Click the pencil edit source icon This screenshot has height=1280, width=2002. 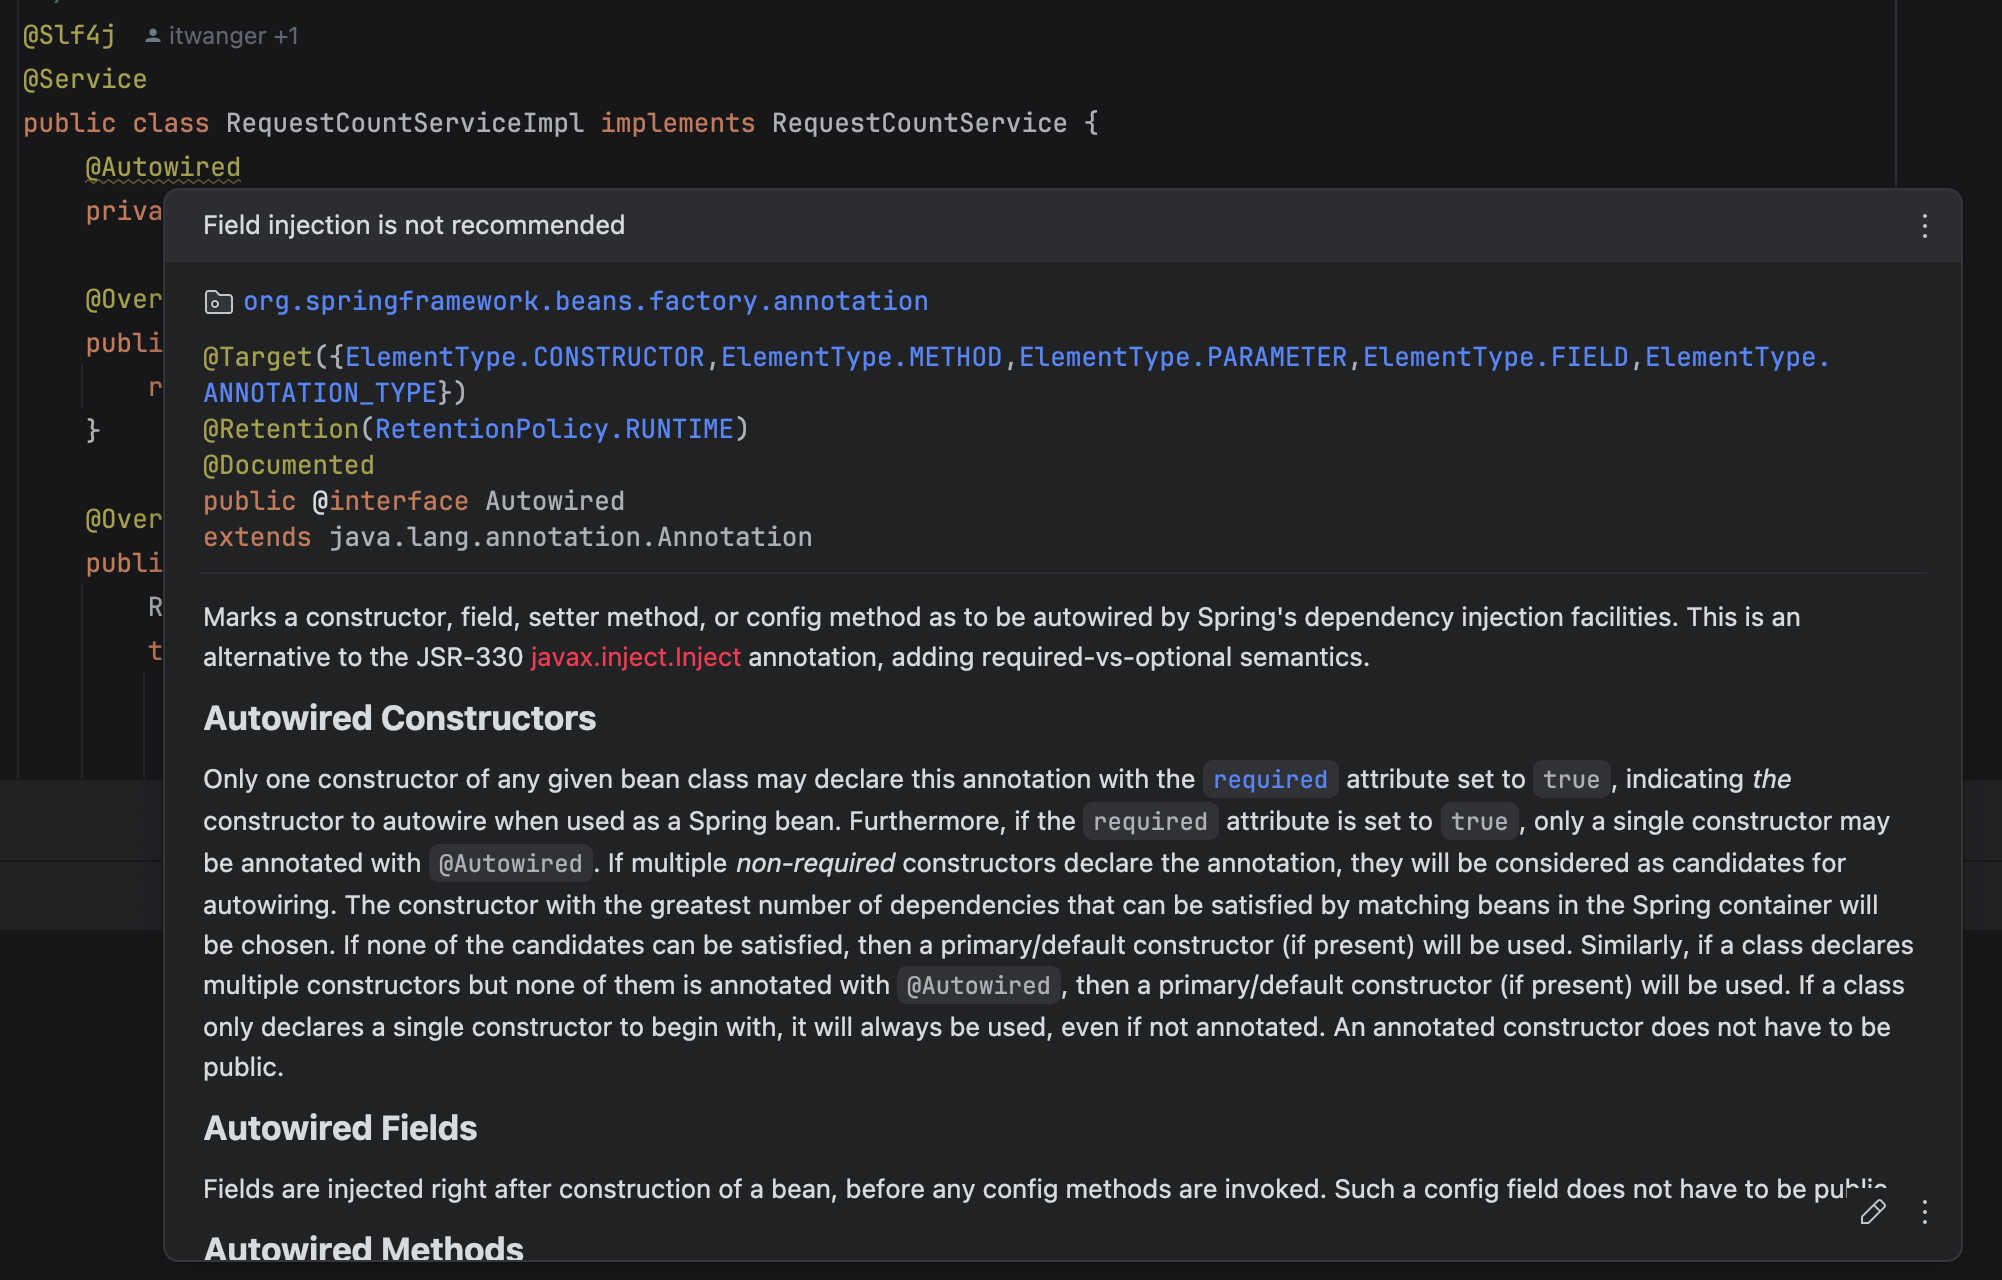(x=1872, y=1212)
